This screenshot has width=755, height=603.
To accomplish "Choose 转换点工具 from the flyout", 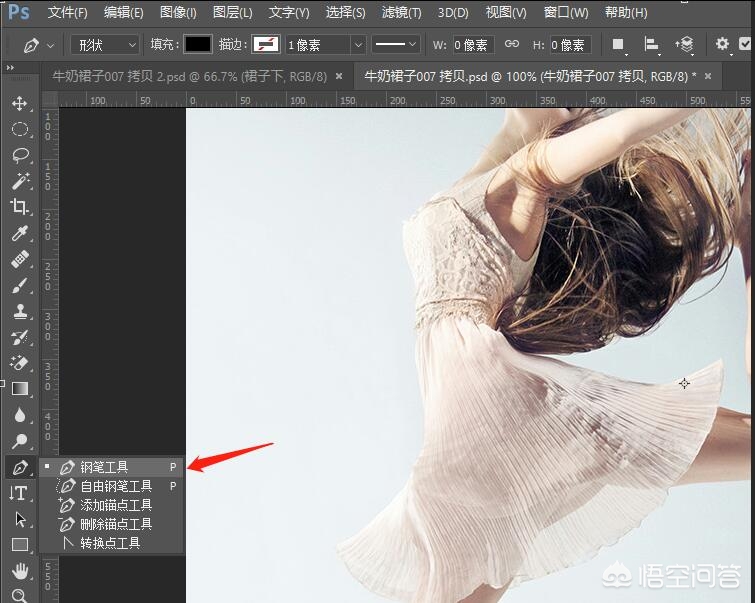I will (x=112, y=543).
